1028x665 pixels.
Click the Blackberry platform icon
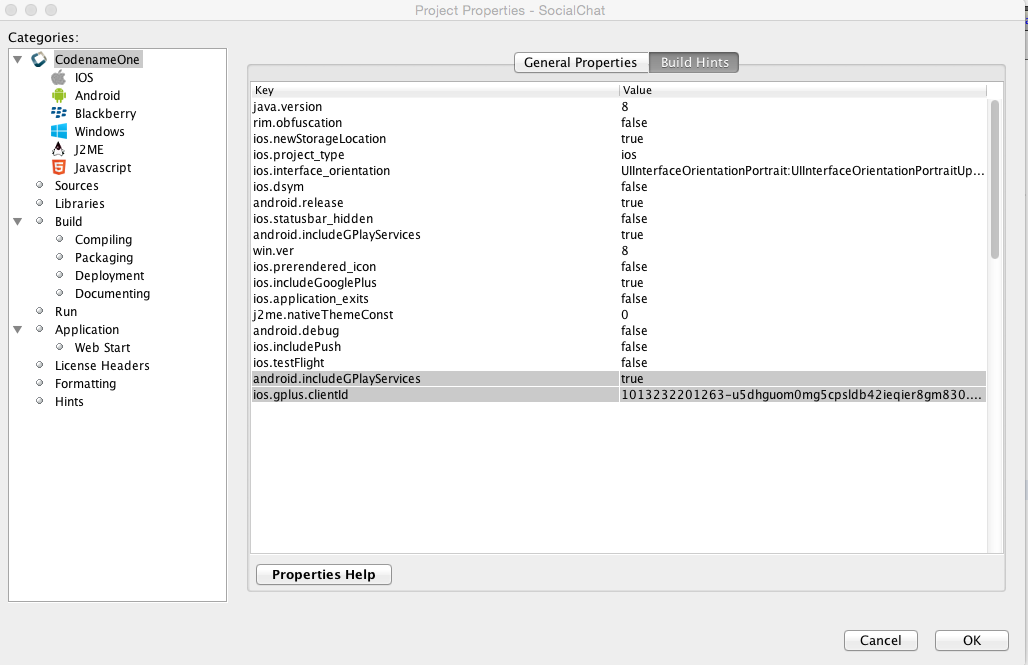[58, 114]
